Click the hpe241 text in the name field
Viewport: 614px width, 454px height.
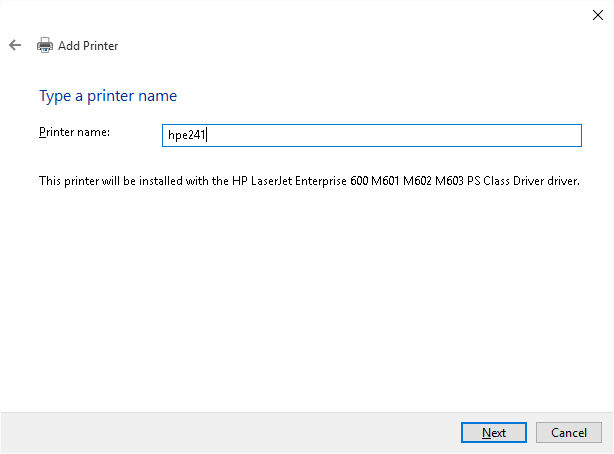coord(186,136)
